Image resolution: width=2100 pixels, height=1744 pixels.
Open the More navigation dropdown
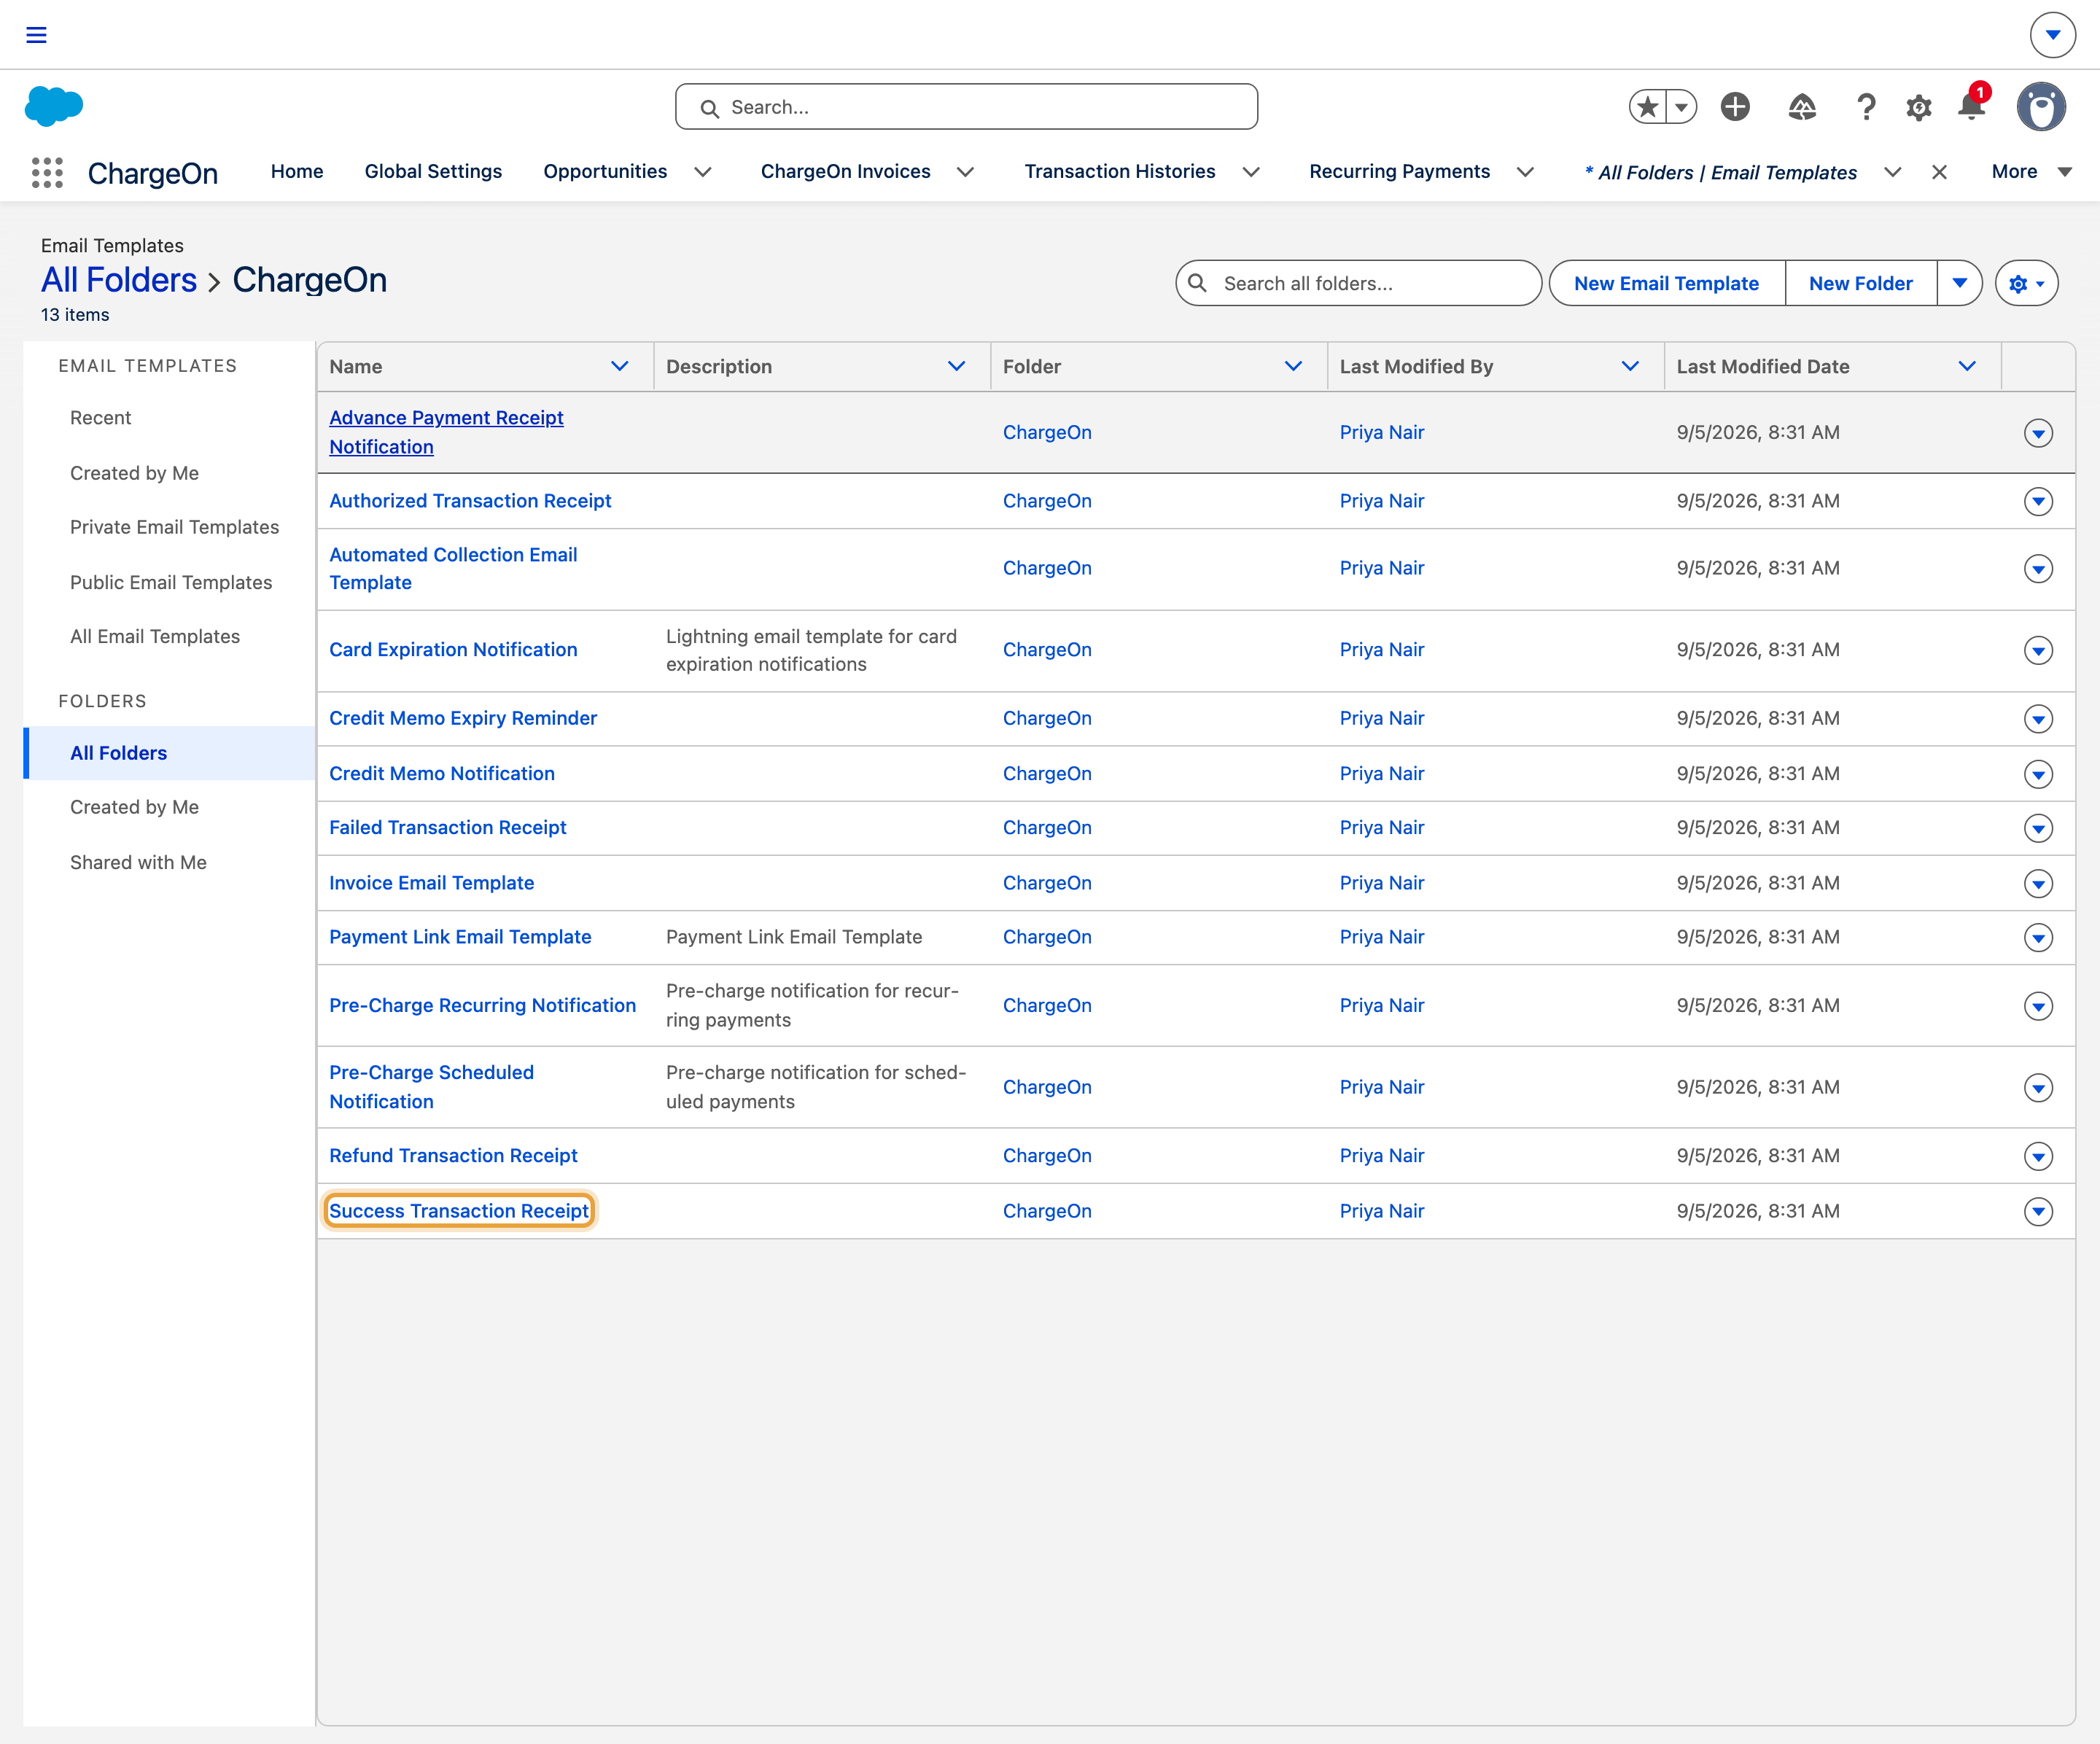coord(2031,172)
